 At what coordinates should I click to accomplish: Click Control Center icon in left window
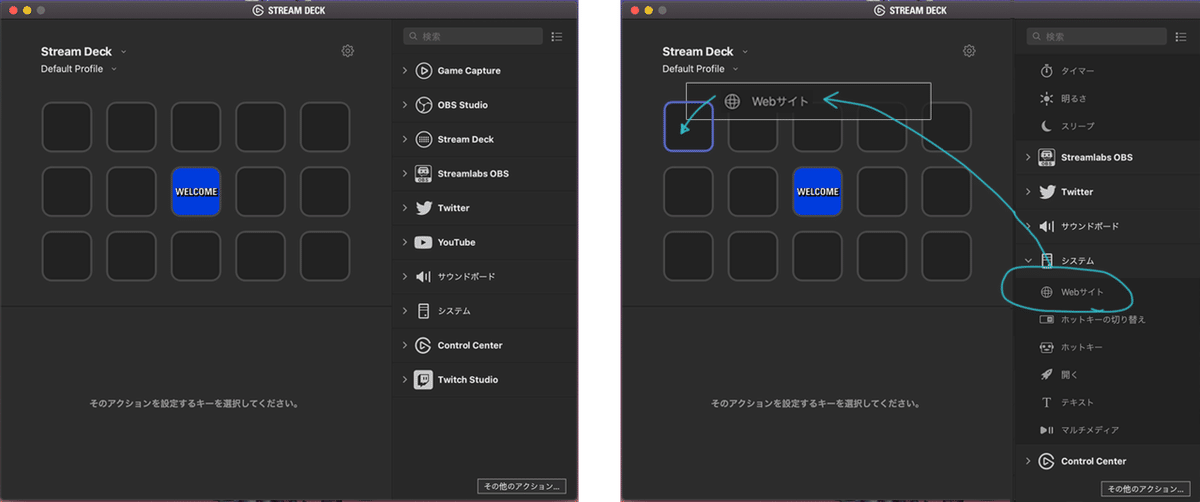tap(423, 345)
